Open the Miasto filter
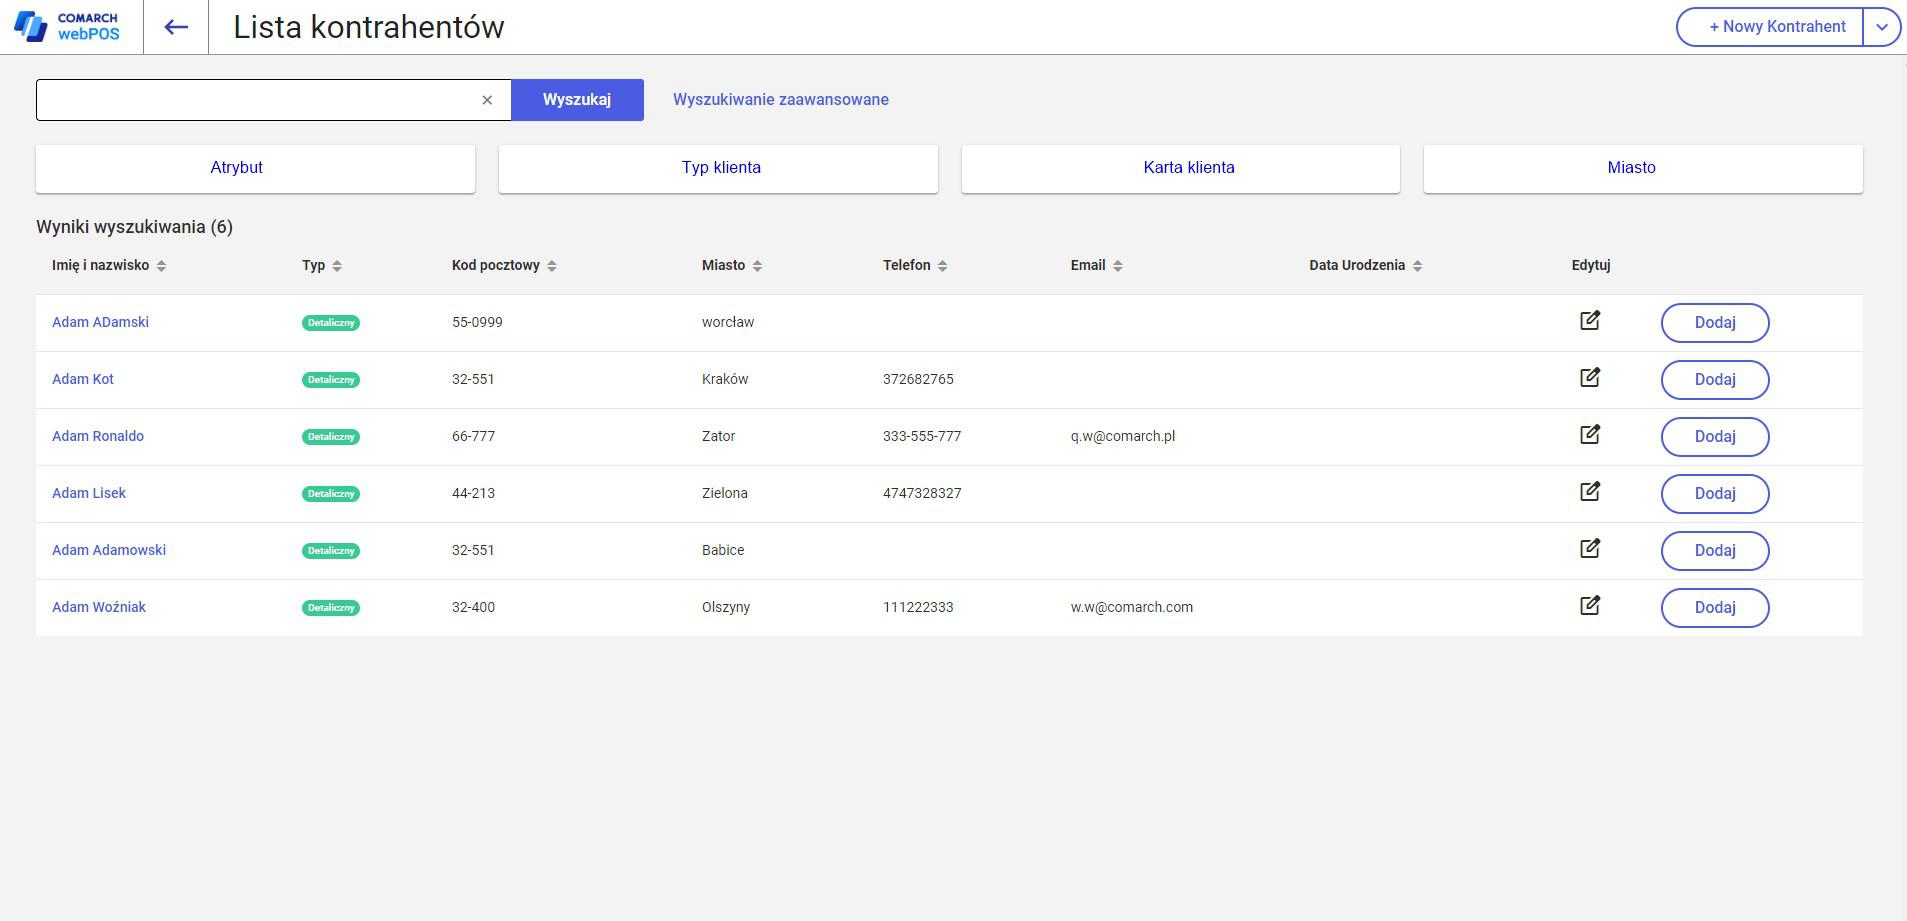 point(1643,168)
